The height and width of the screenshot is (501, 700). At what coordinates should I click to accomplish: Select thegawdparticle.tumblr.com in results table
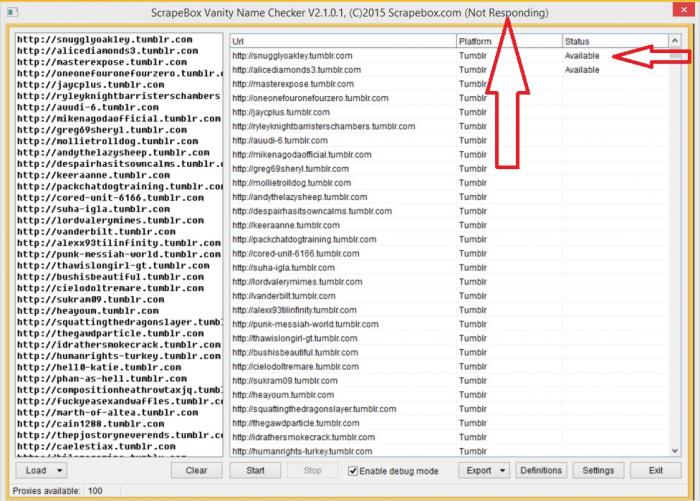[296, 423]
